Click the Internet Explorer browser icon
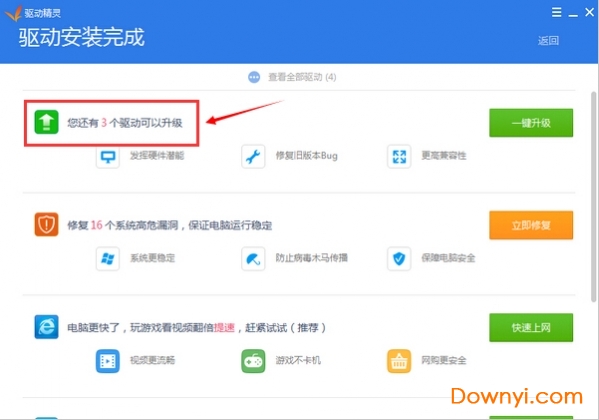599x420 pixels. click(x=47, y=327)
